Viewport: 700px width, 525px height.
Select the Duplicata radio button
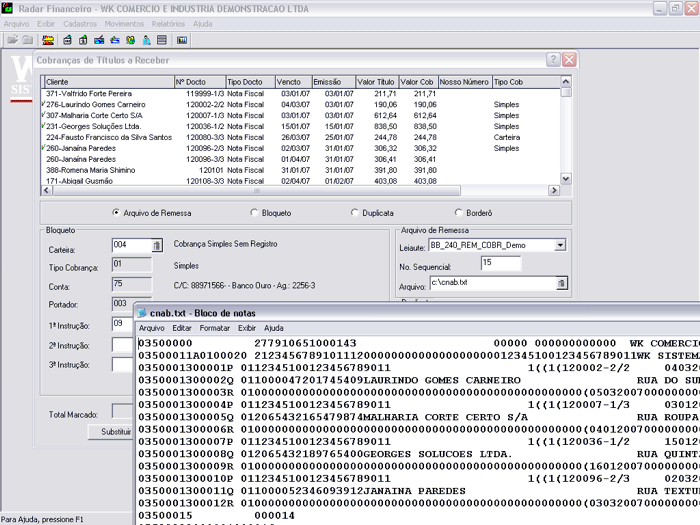(x=355, y=213)
